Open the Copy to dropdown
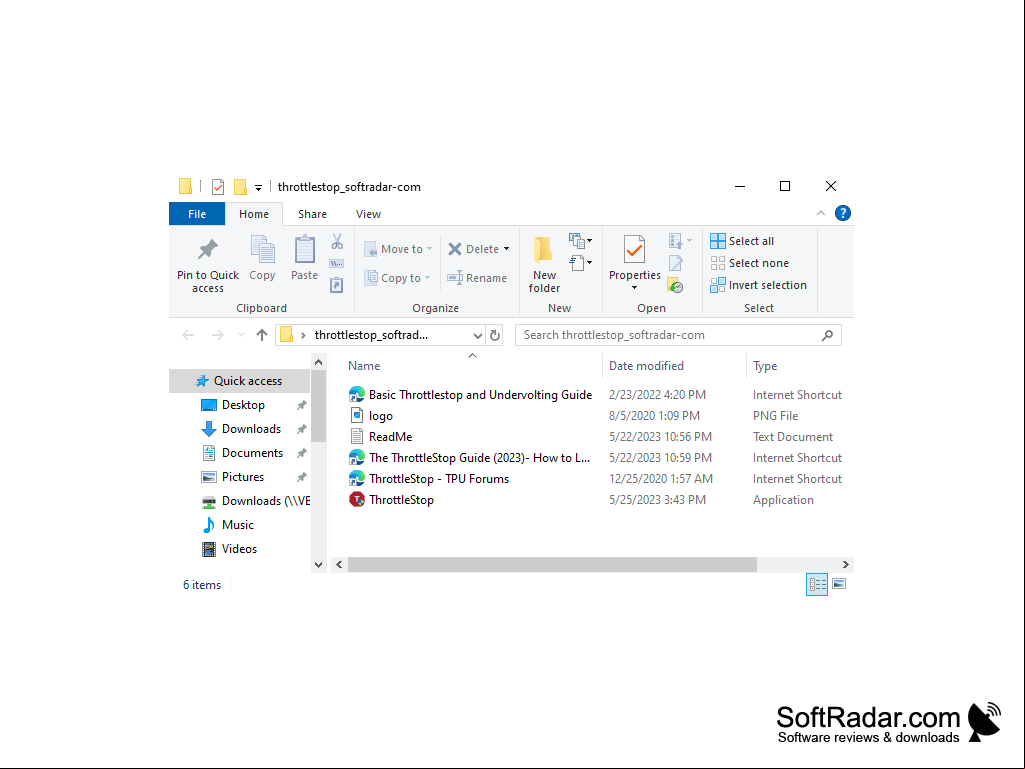 [397, 278]
